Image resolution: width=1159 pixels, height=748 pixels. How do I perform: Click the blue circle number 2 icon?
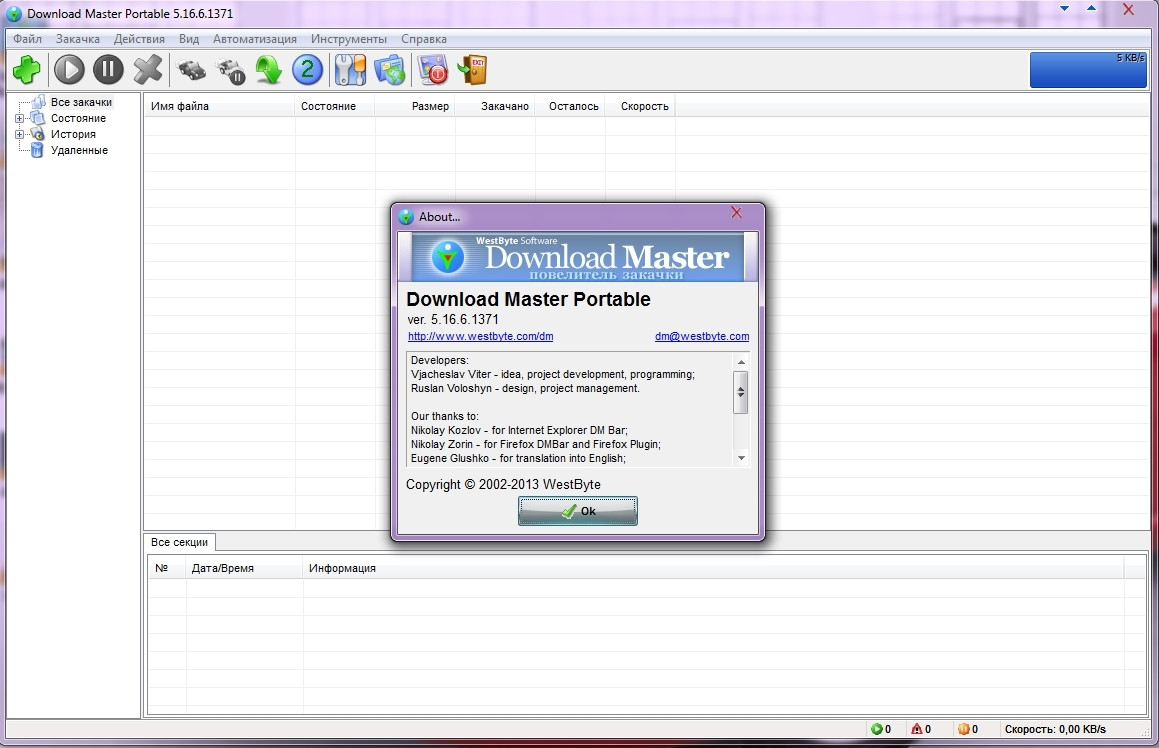coord(307,70)
